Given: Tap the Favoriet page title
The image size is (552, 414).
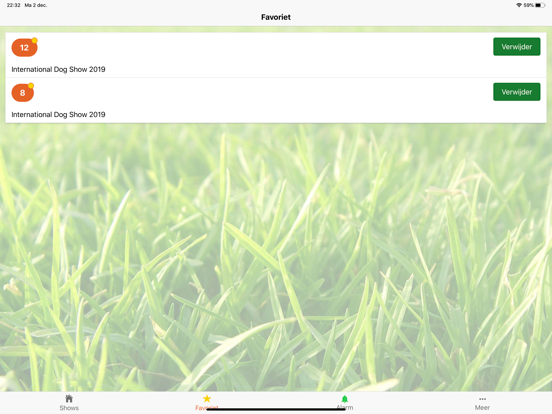Looking at the screenshot, I should (276, 17).
